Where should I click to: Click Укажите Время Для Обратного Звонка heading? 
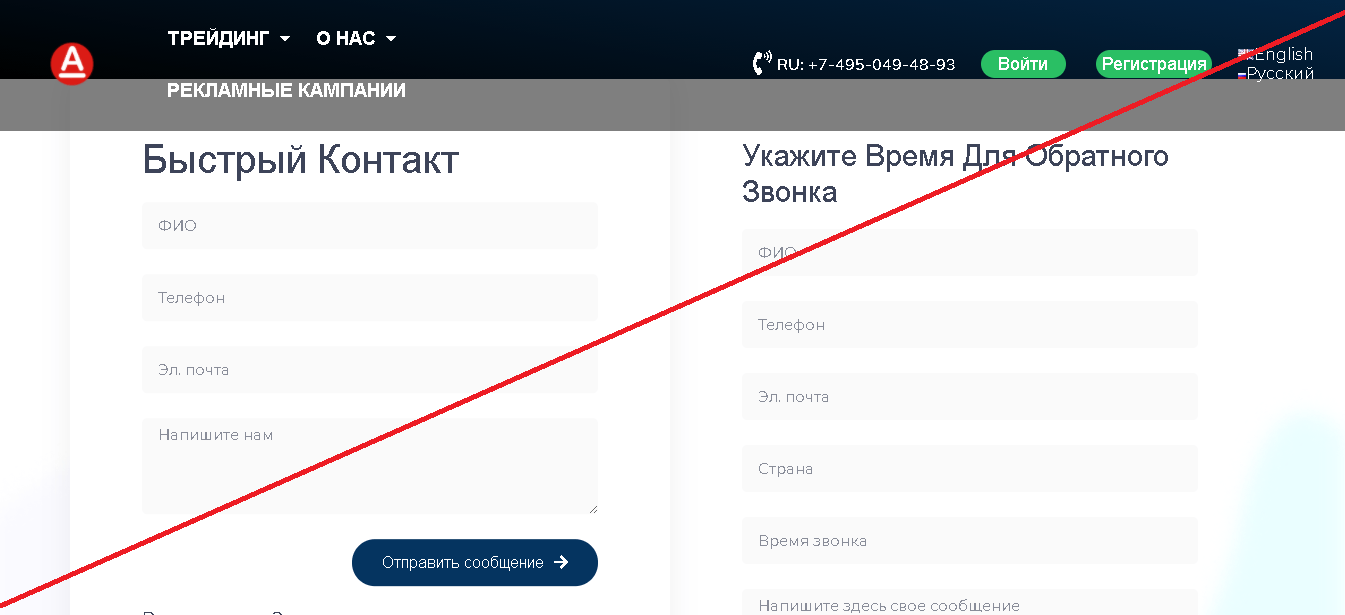point(955,173)
